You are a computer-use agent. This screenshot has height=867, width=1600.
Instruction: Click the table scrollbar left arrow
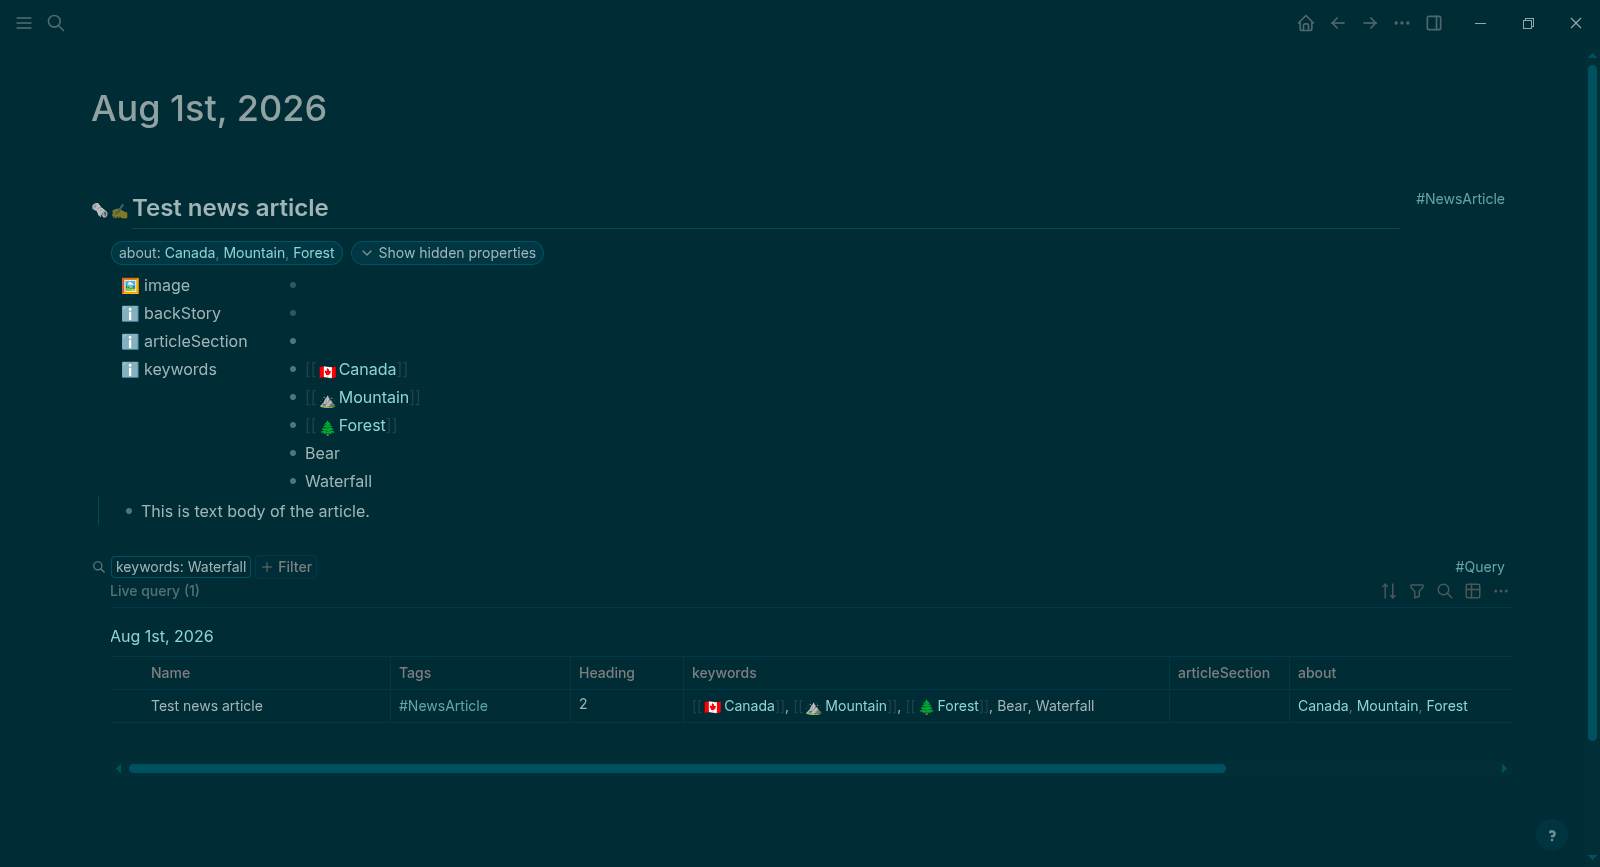119,769
